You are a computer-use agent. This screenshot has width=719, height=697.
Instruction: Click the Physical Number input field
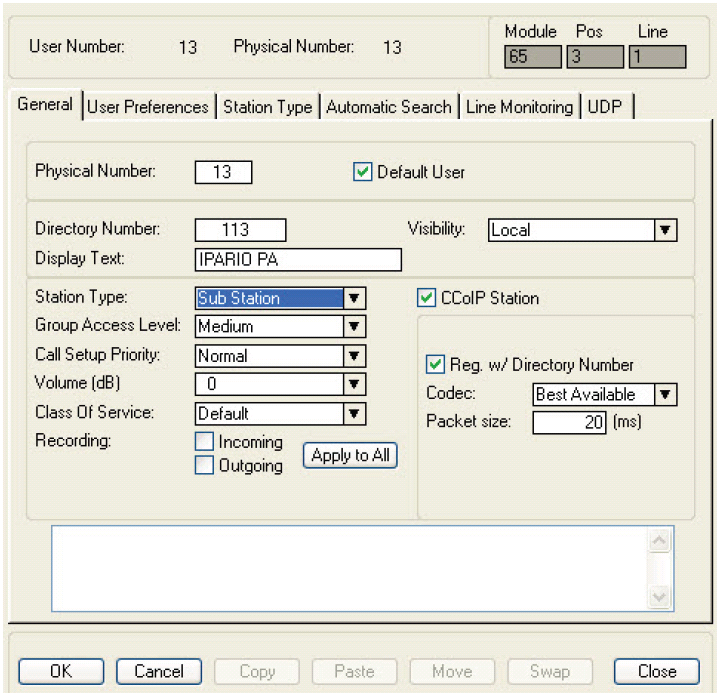tap(223, 172)
